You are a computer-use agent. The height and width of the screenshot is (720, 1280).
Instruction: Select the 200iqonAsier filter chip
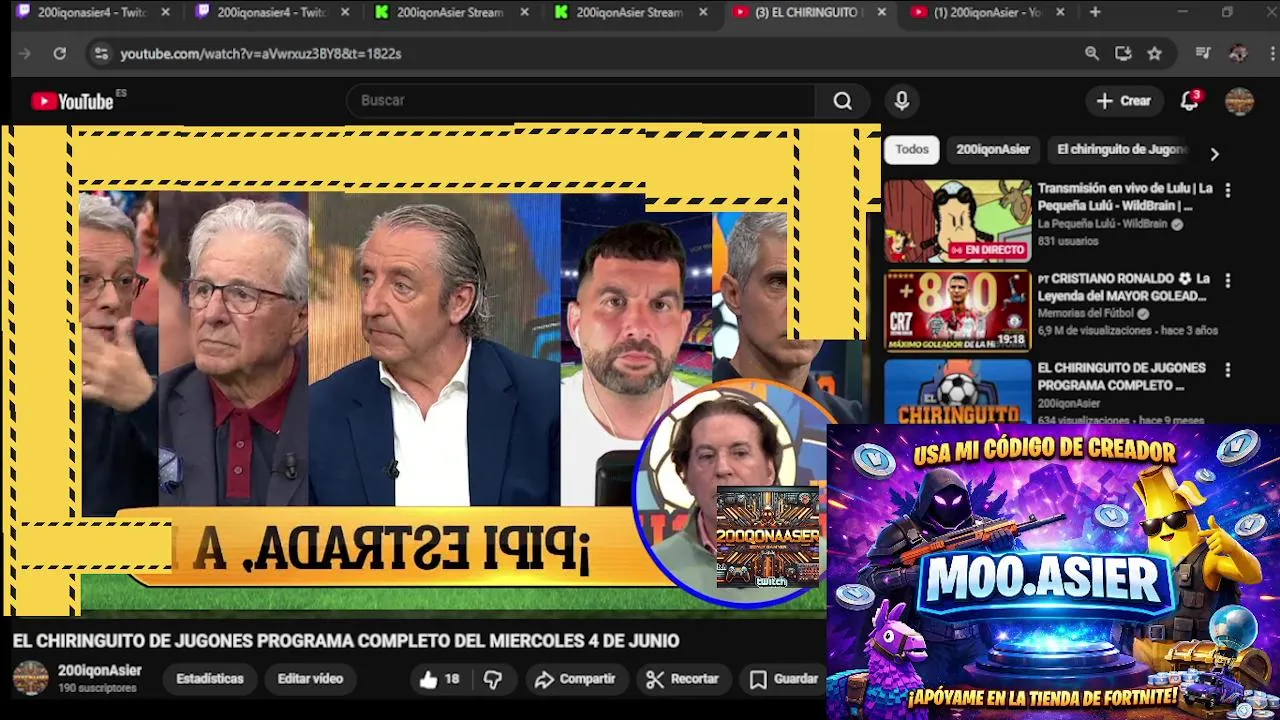992,150
